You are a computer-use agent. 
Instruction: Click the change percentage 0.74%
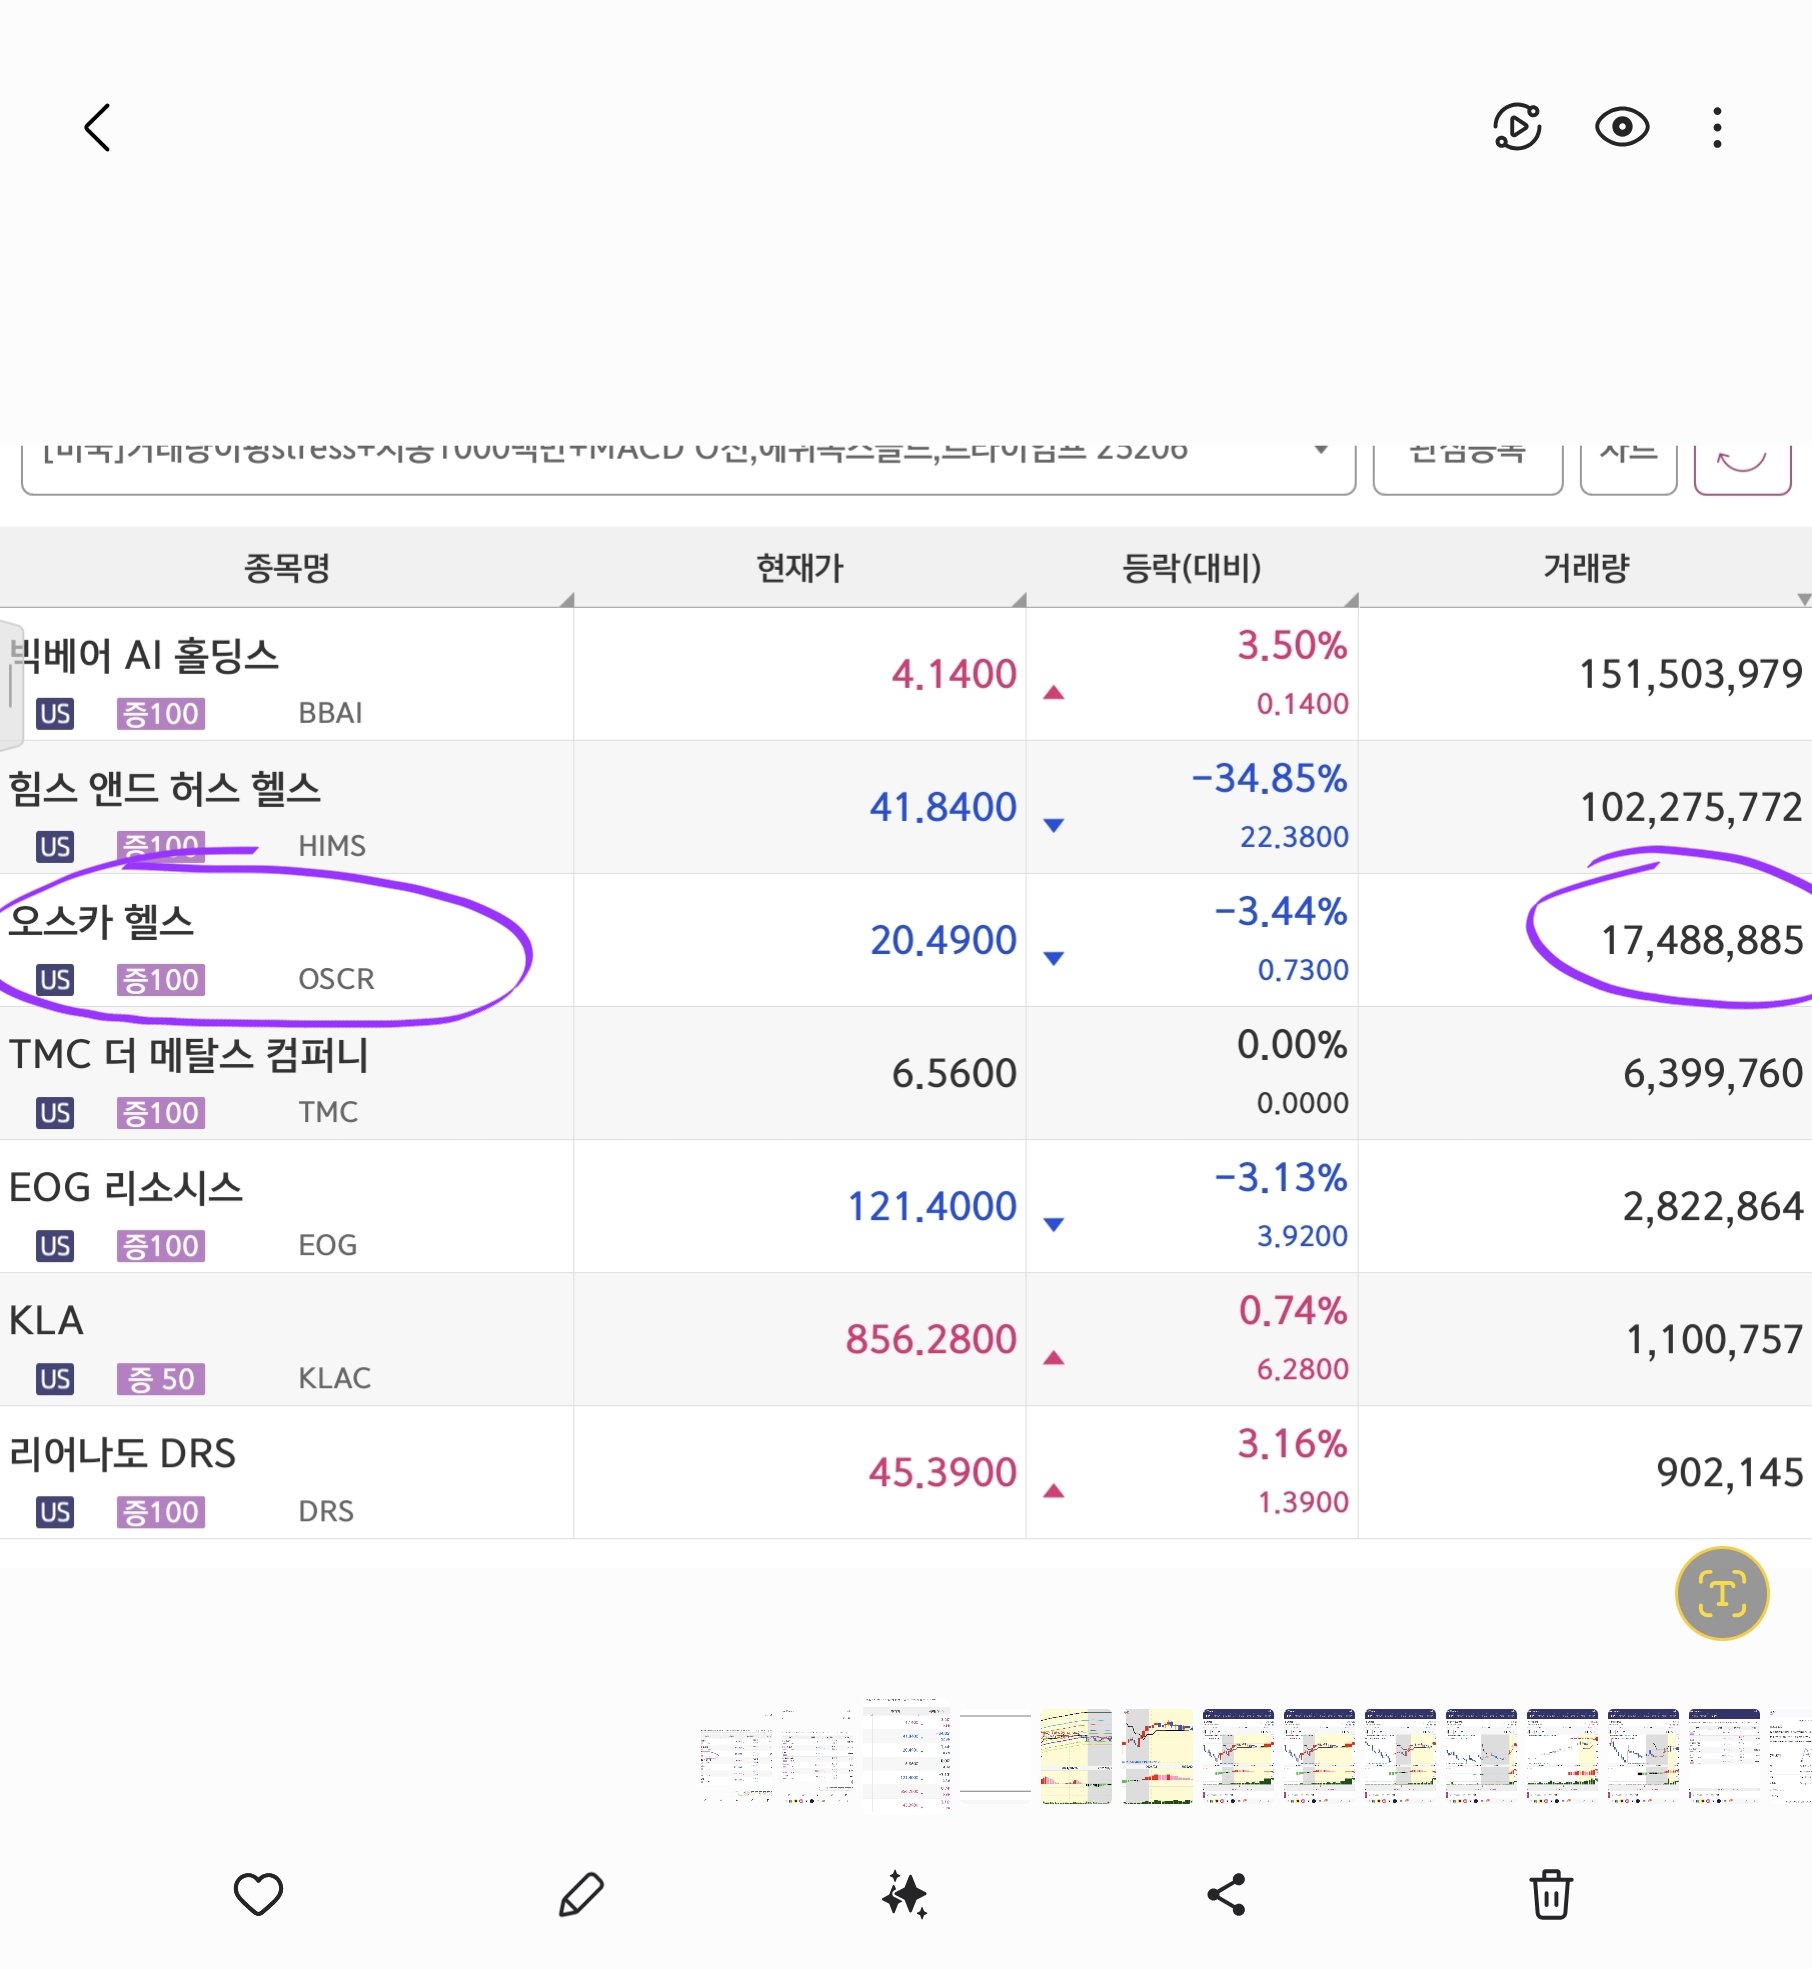1292,1311
